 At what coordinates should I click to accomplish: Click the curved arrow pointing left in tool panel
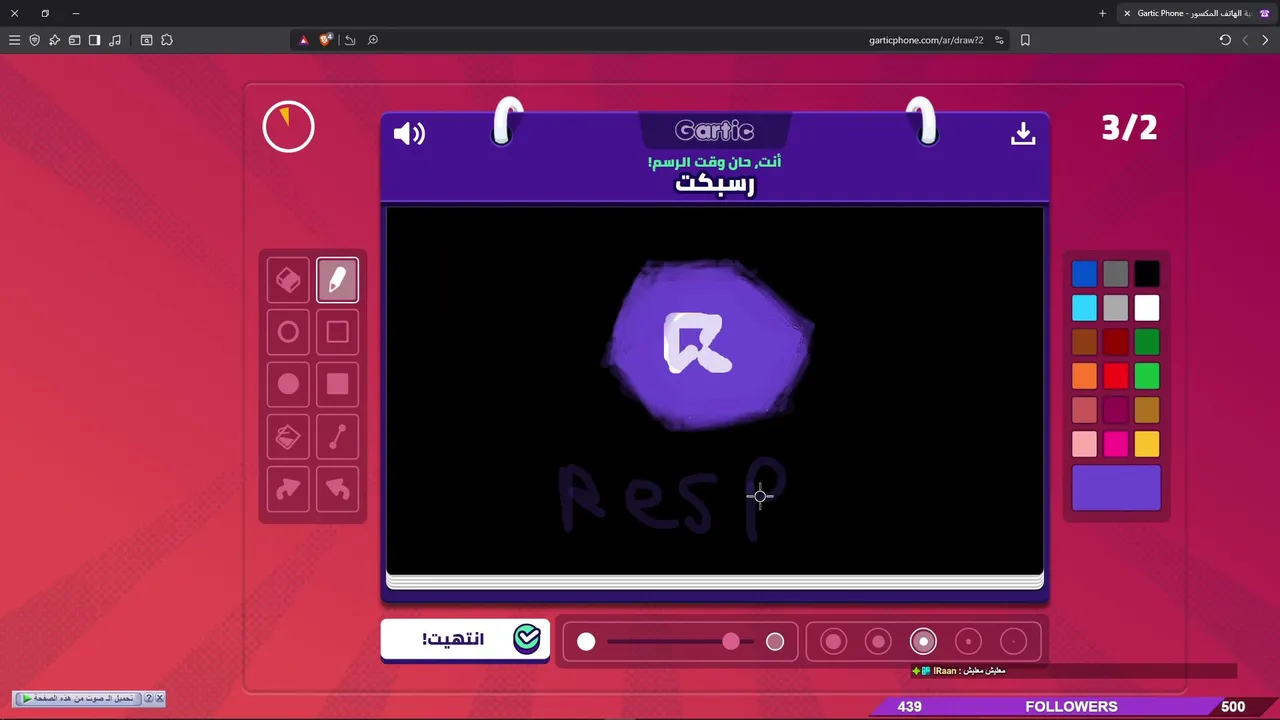(x=337, y=489)
